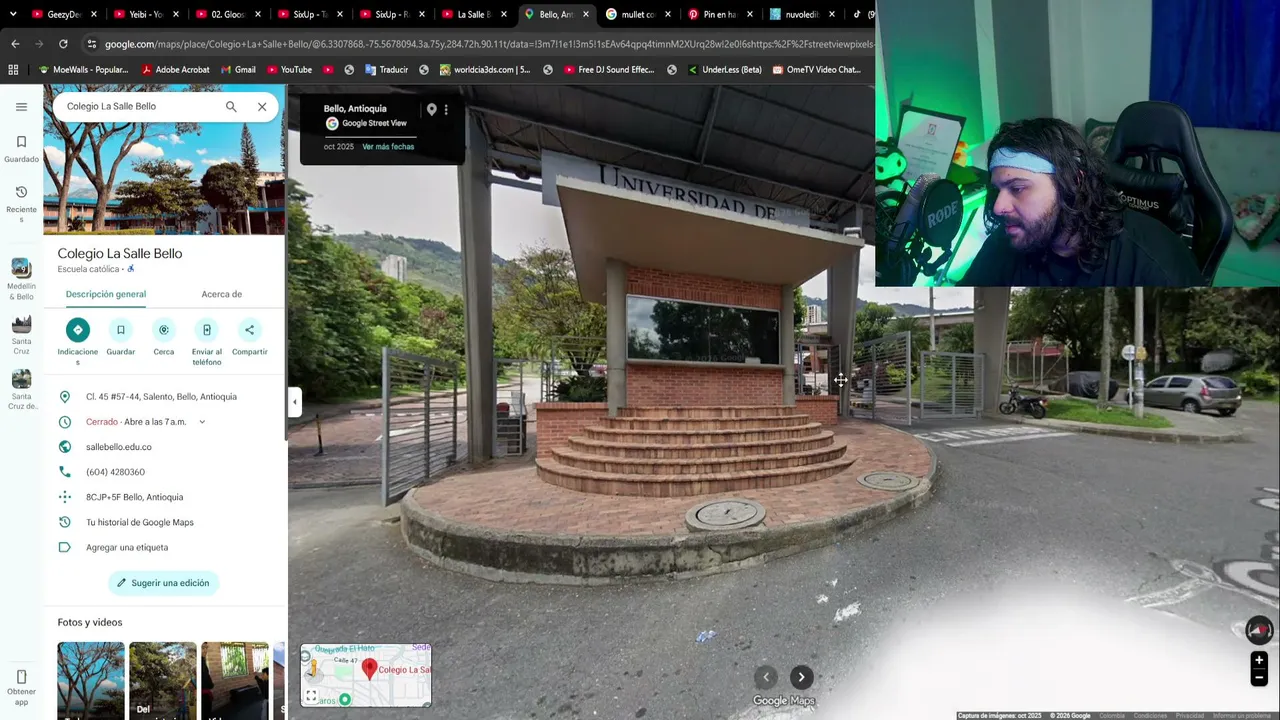Open the sallebello.edu.co website link
This screenshot has height=720, width=1280.
click(x=119, y=447)
